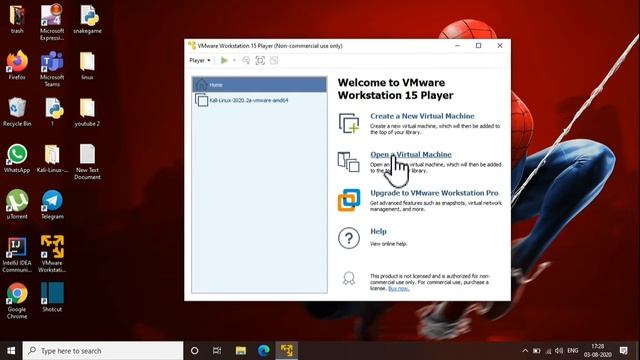This screenshot has width=640, height=360.
Task: Click the network tray icon
Action: coord(548,351)
